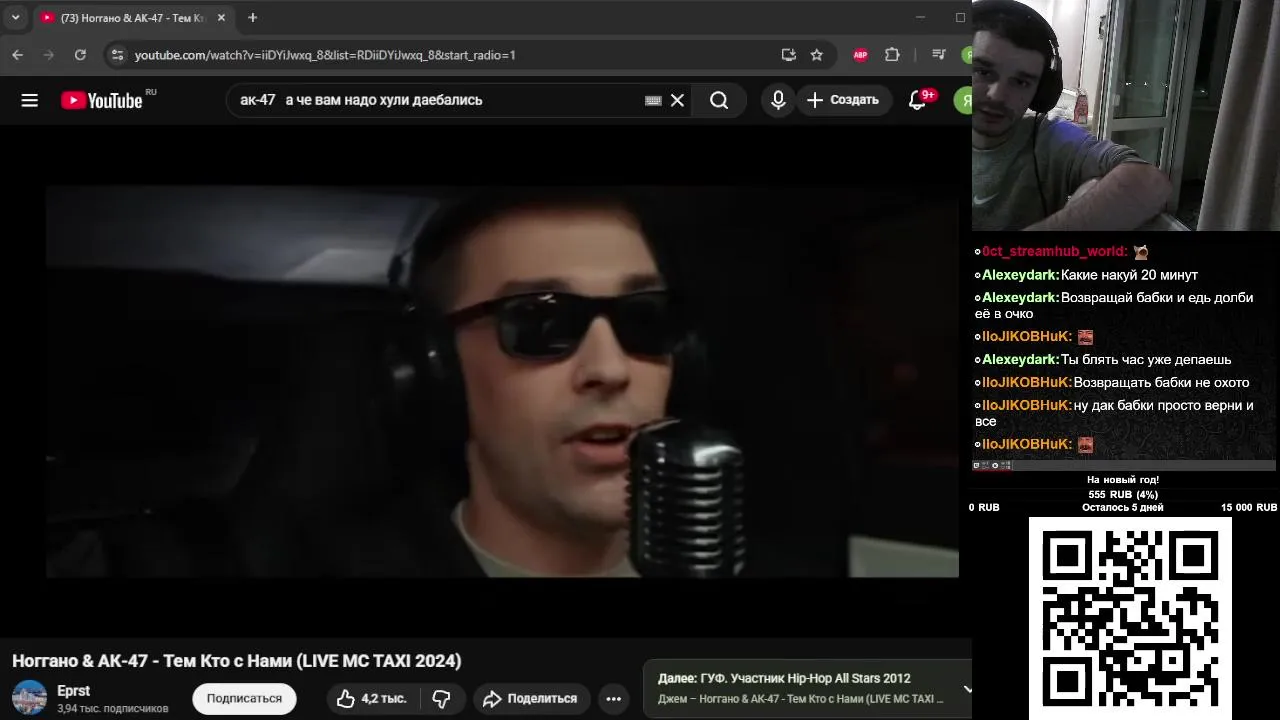View site information icon in address bar
The height and width of the screenshot is (720, 1280).
pyautogui.click(x=117, y=55)
